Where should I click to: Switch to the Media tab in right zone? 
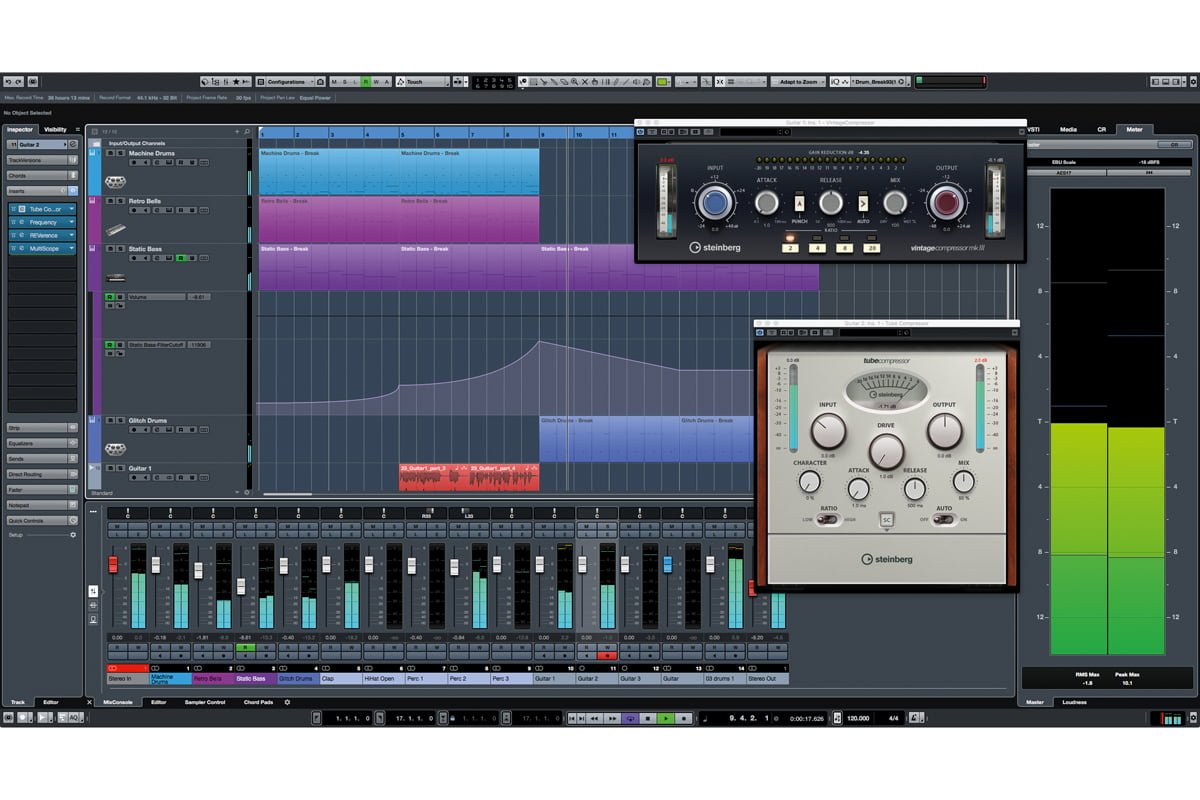click(x=1068, y=129)
